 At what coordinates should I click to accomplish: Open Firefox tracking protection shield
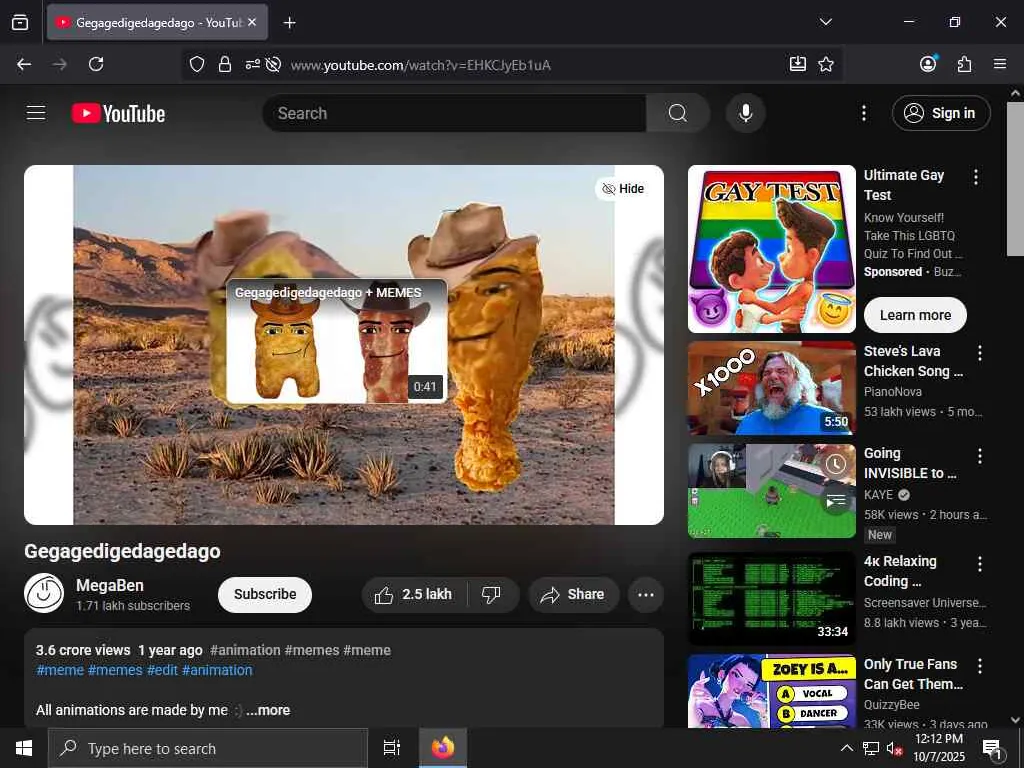tap(197, 64)
